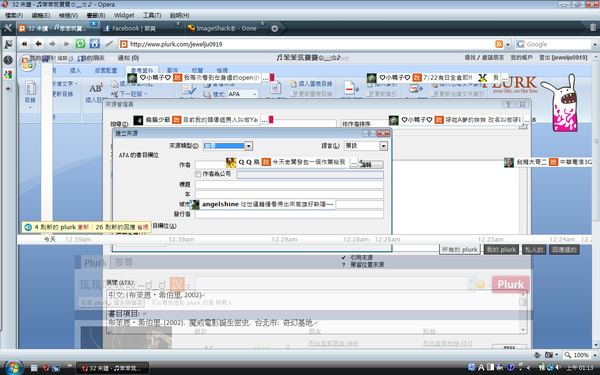This screenshot has width=600, height=375.
Task: Click the Opera fast-forward button
Action: coord(66,44)
